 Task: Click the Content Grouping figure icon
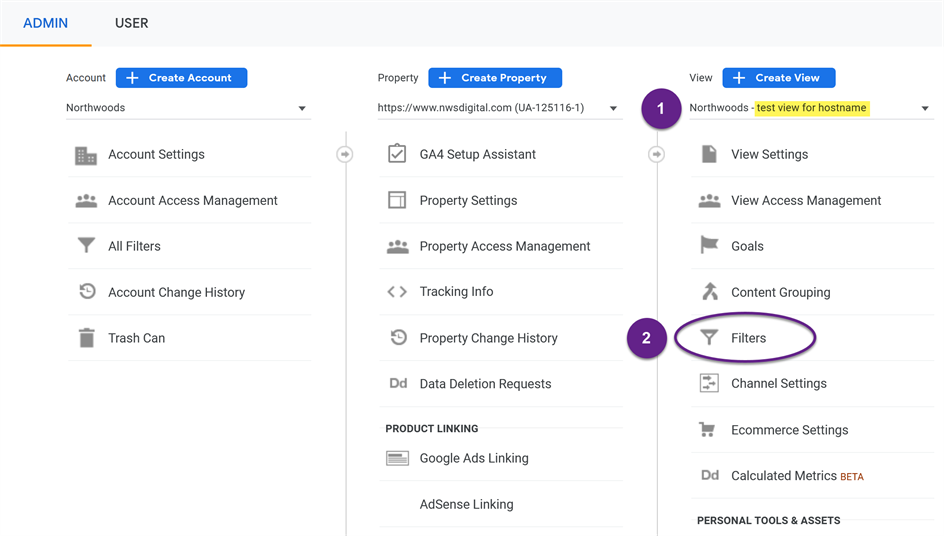click(710, 291)
